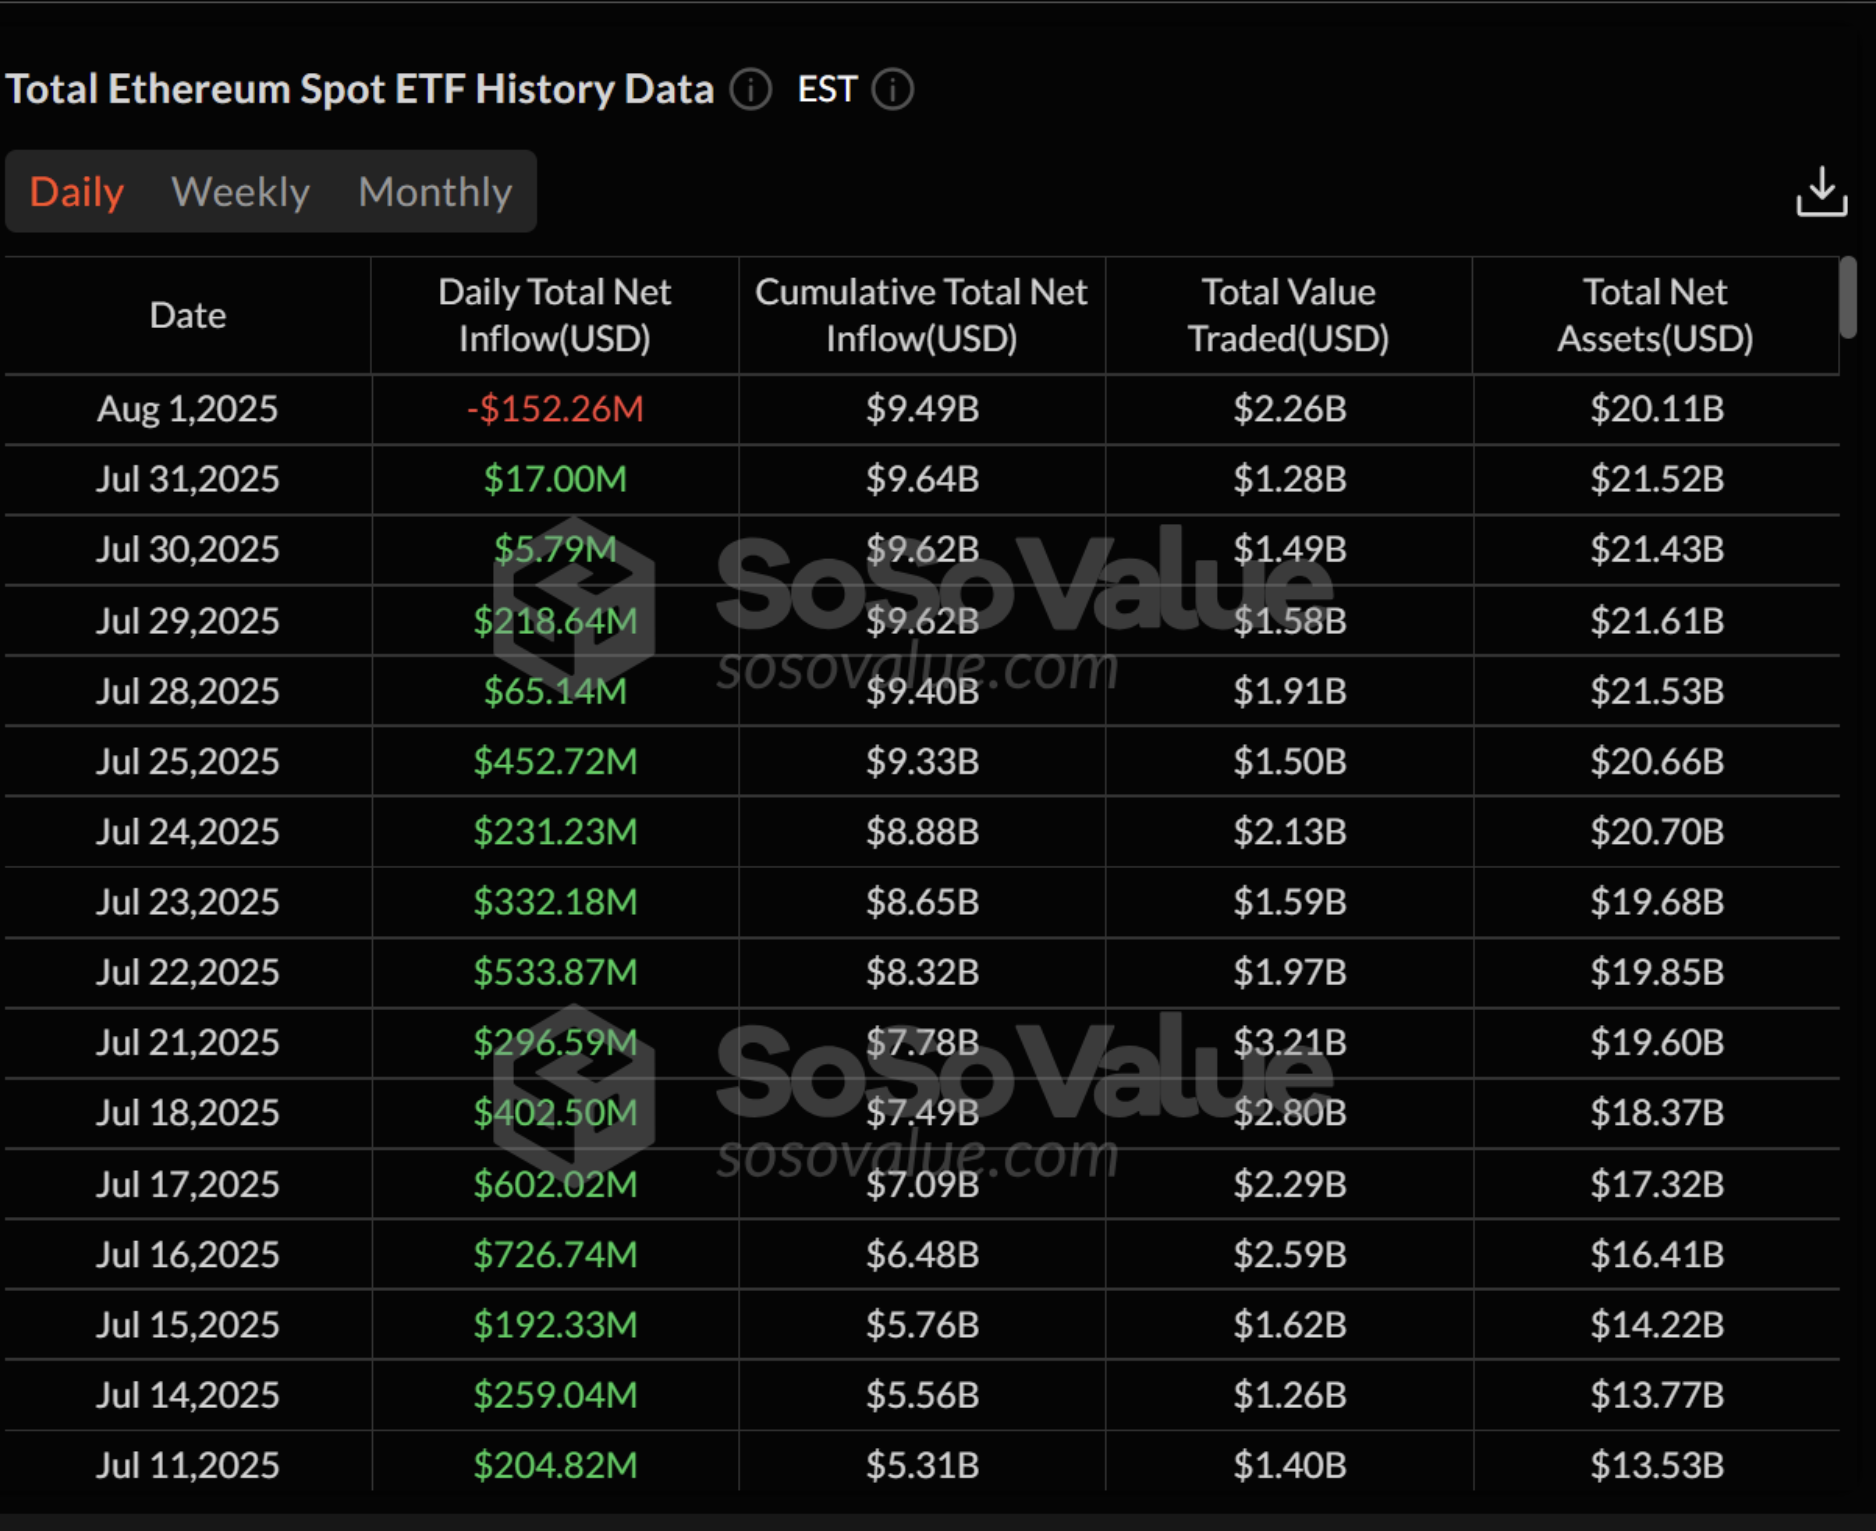Click $2.26B value traded cell
Viewport: 1876px width, 1531px height.
click(1289, 409)
